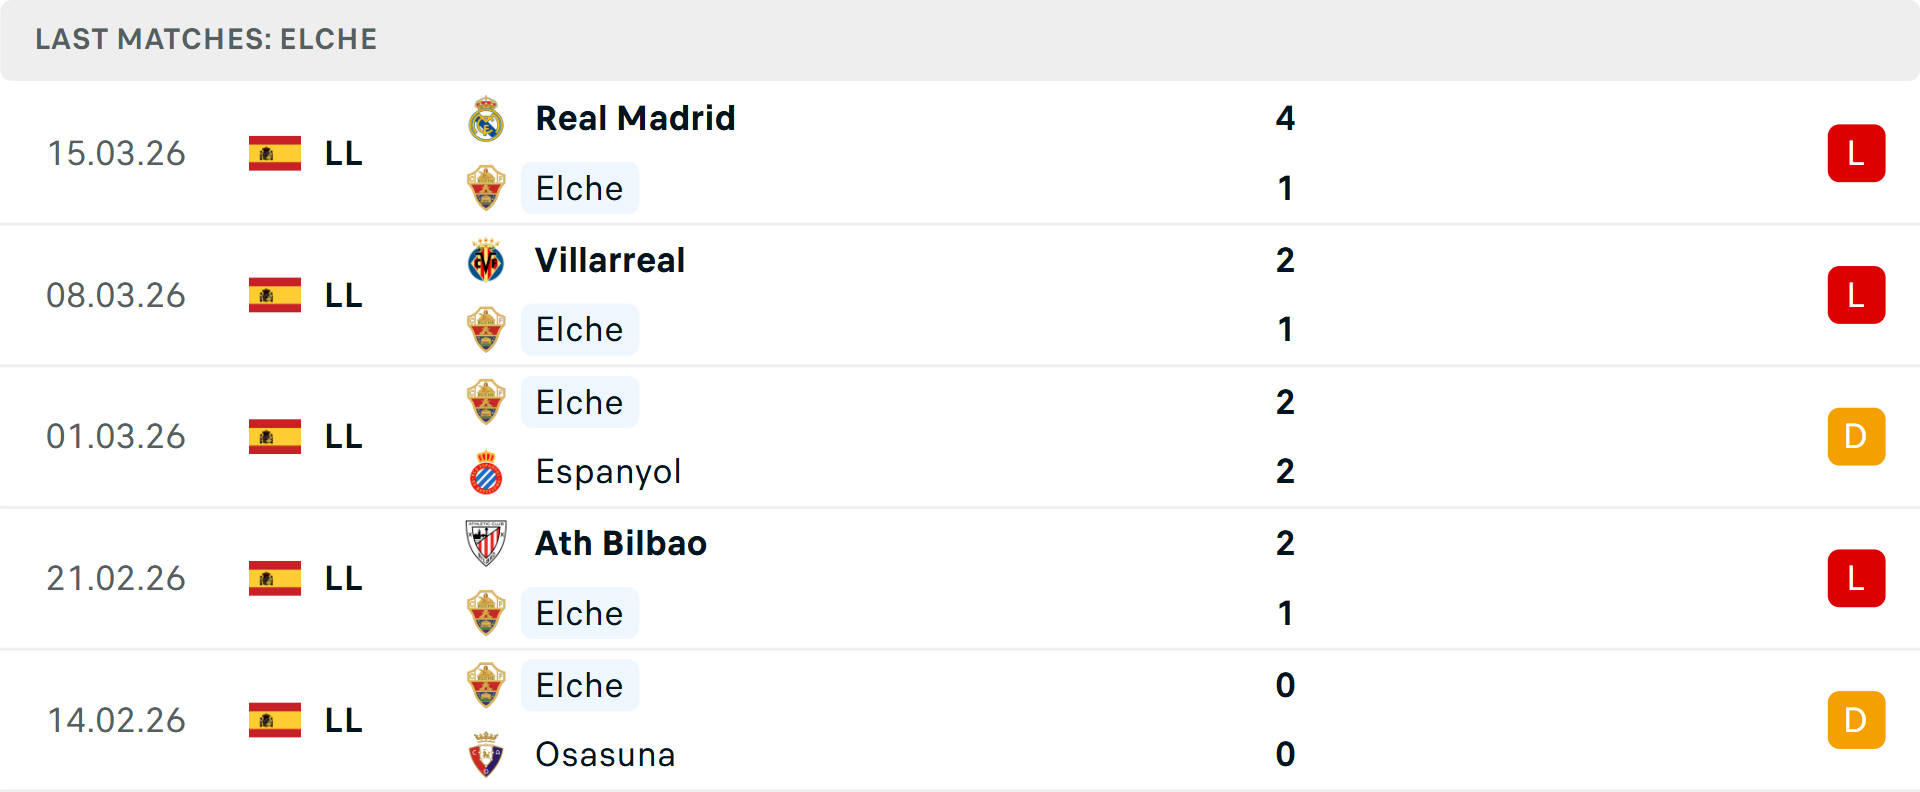Click LL league label on 08.03.26 row
The height and width of the screenshot is (792, 1920).
344,295
